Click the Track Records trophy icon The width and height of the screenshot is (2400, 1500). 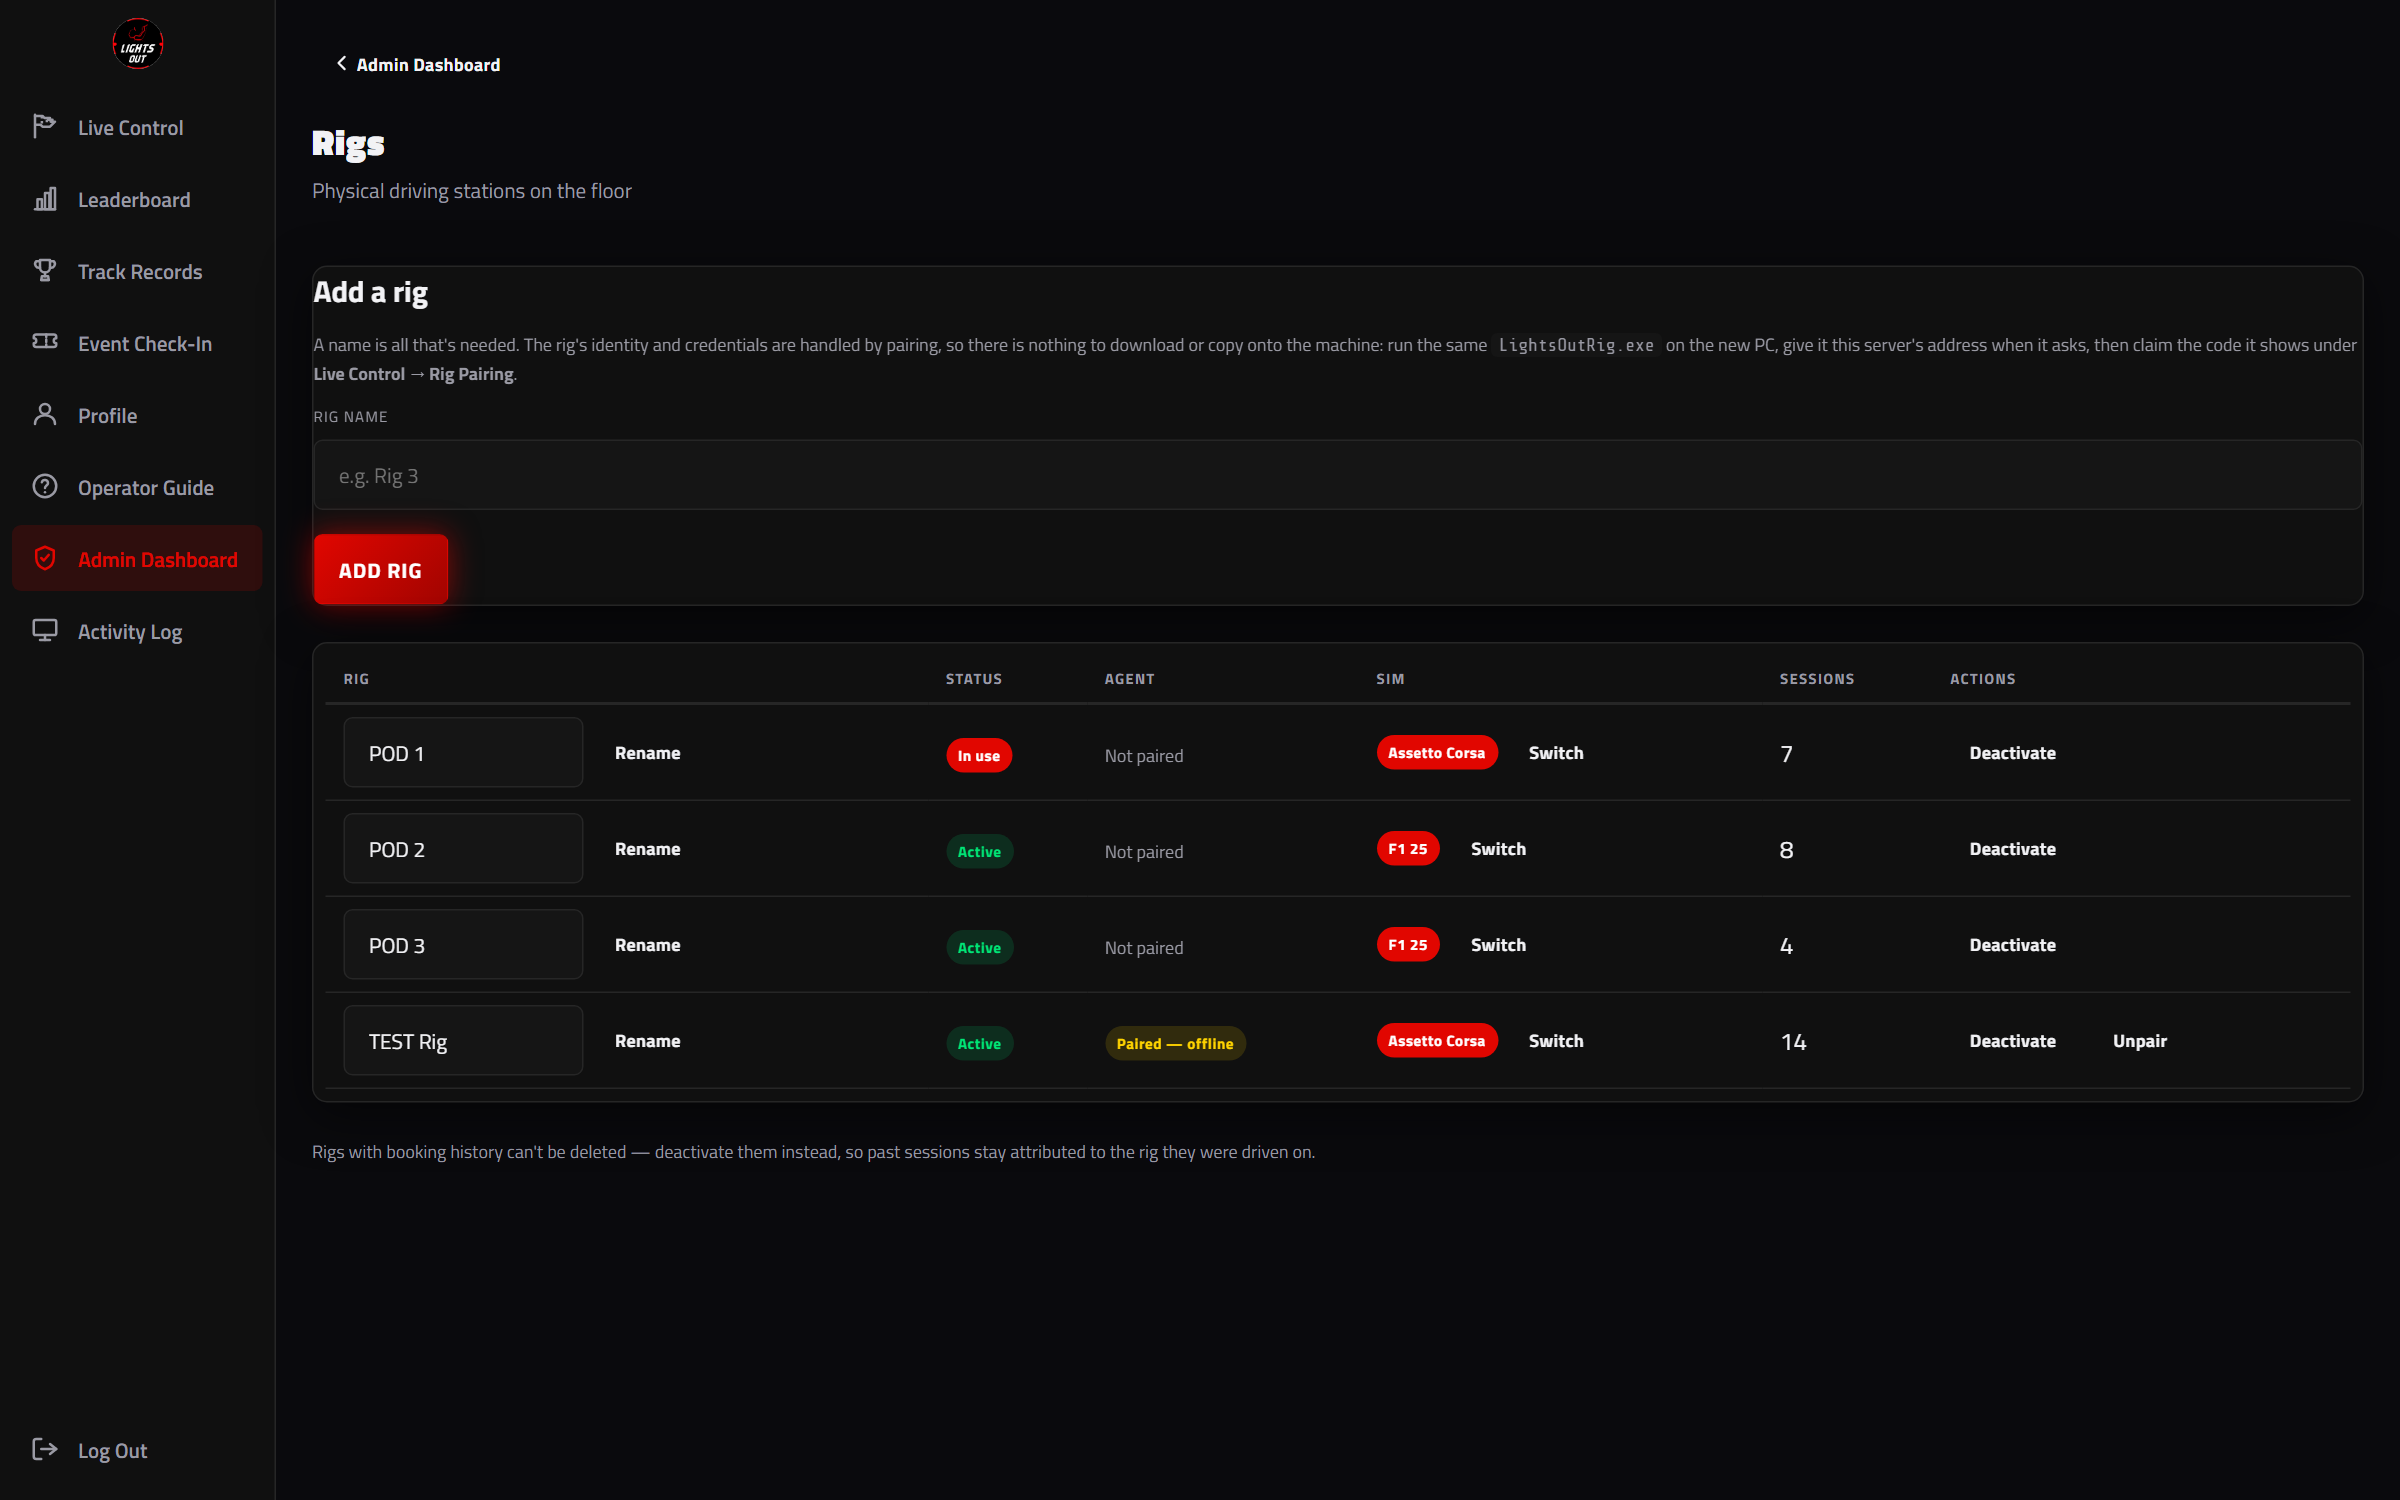[44, 271]
